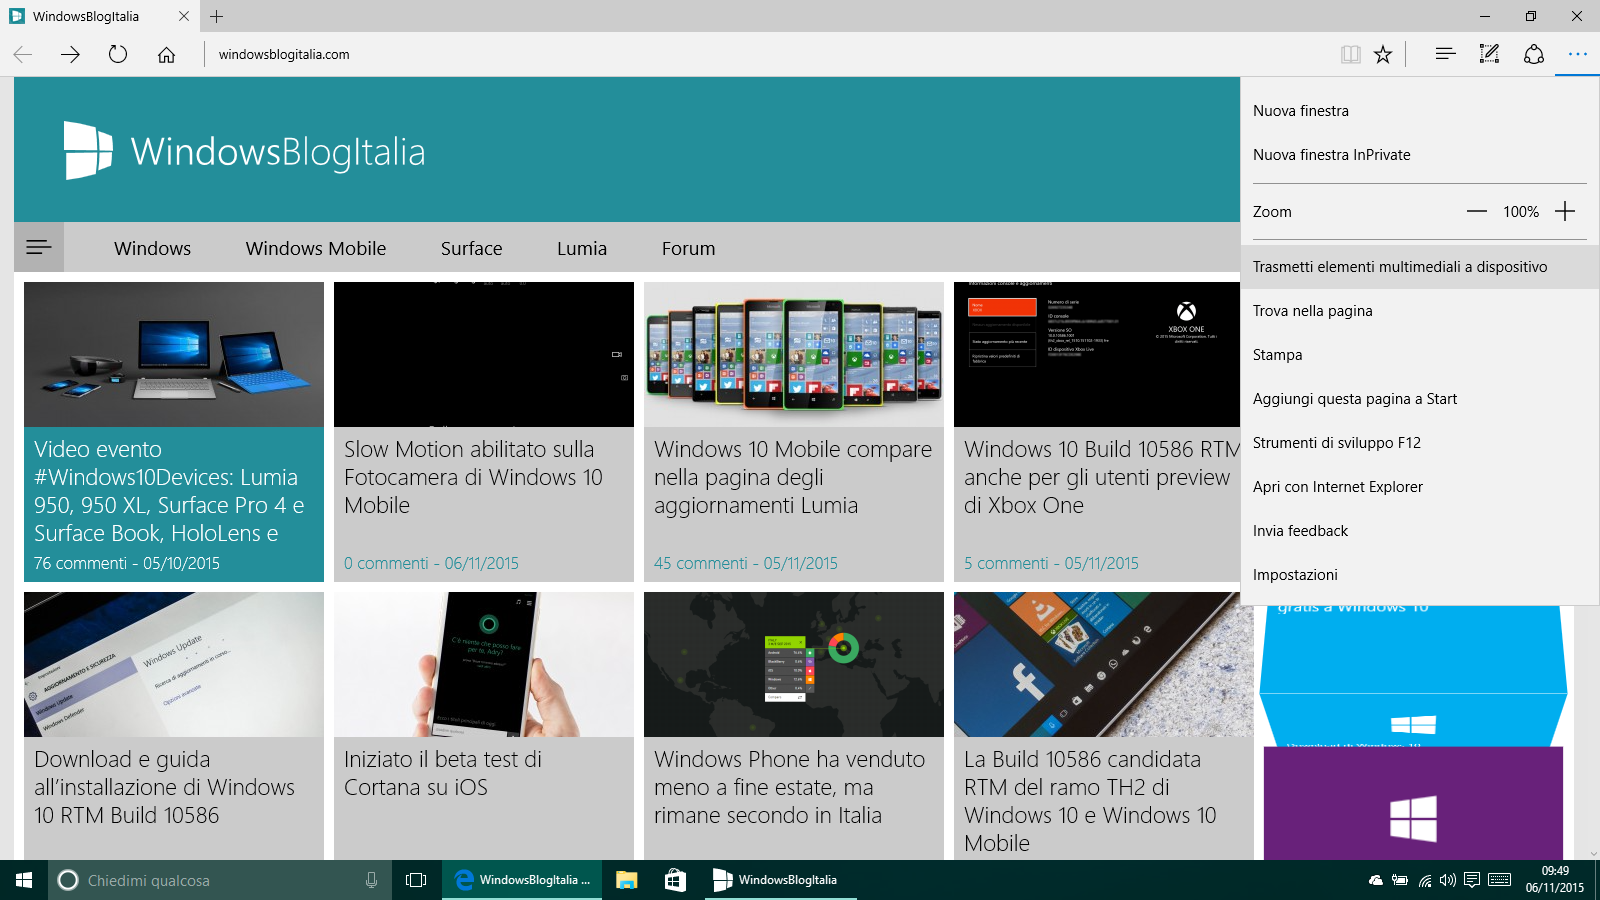
Task: Open Task View in the taskbar
Action: pyautogui.click(x=416, y=880)
